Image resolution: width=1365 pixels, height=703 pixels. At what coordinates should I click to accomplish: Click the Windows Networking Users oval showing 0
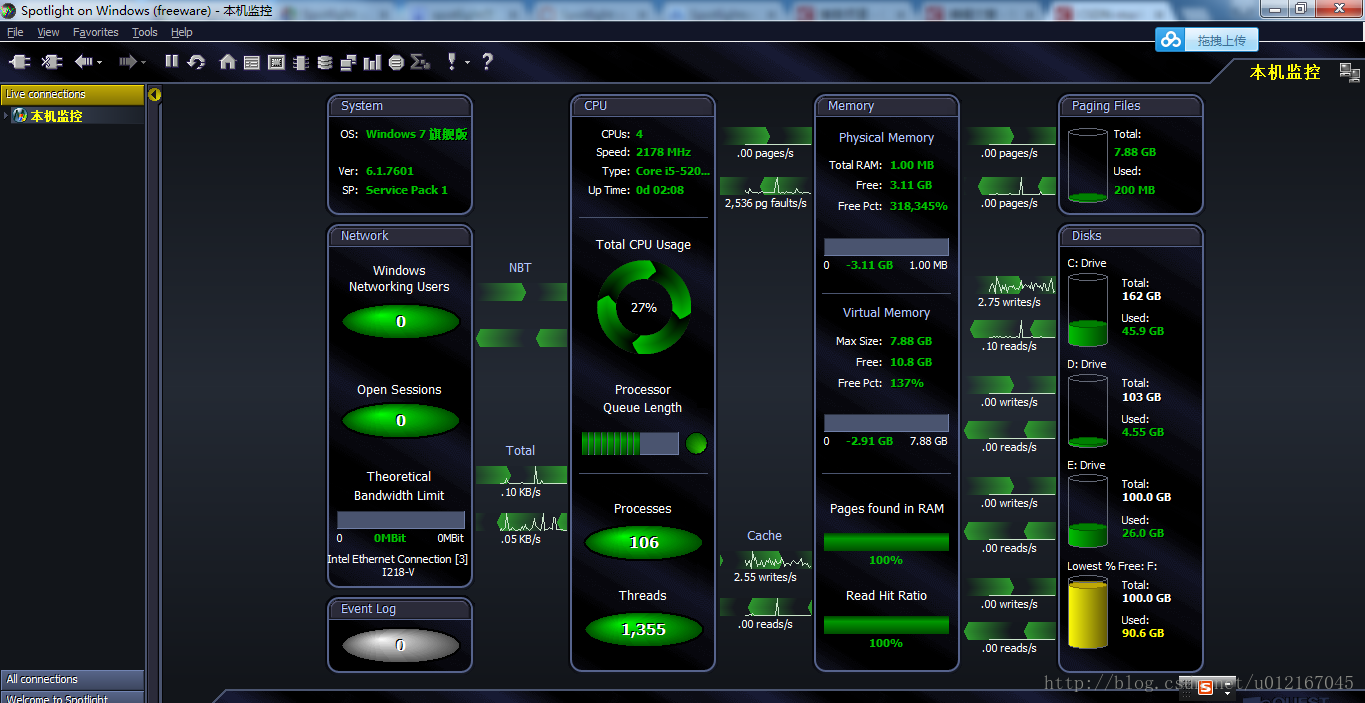click(400, 322)
